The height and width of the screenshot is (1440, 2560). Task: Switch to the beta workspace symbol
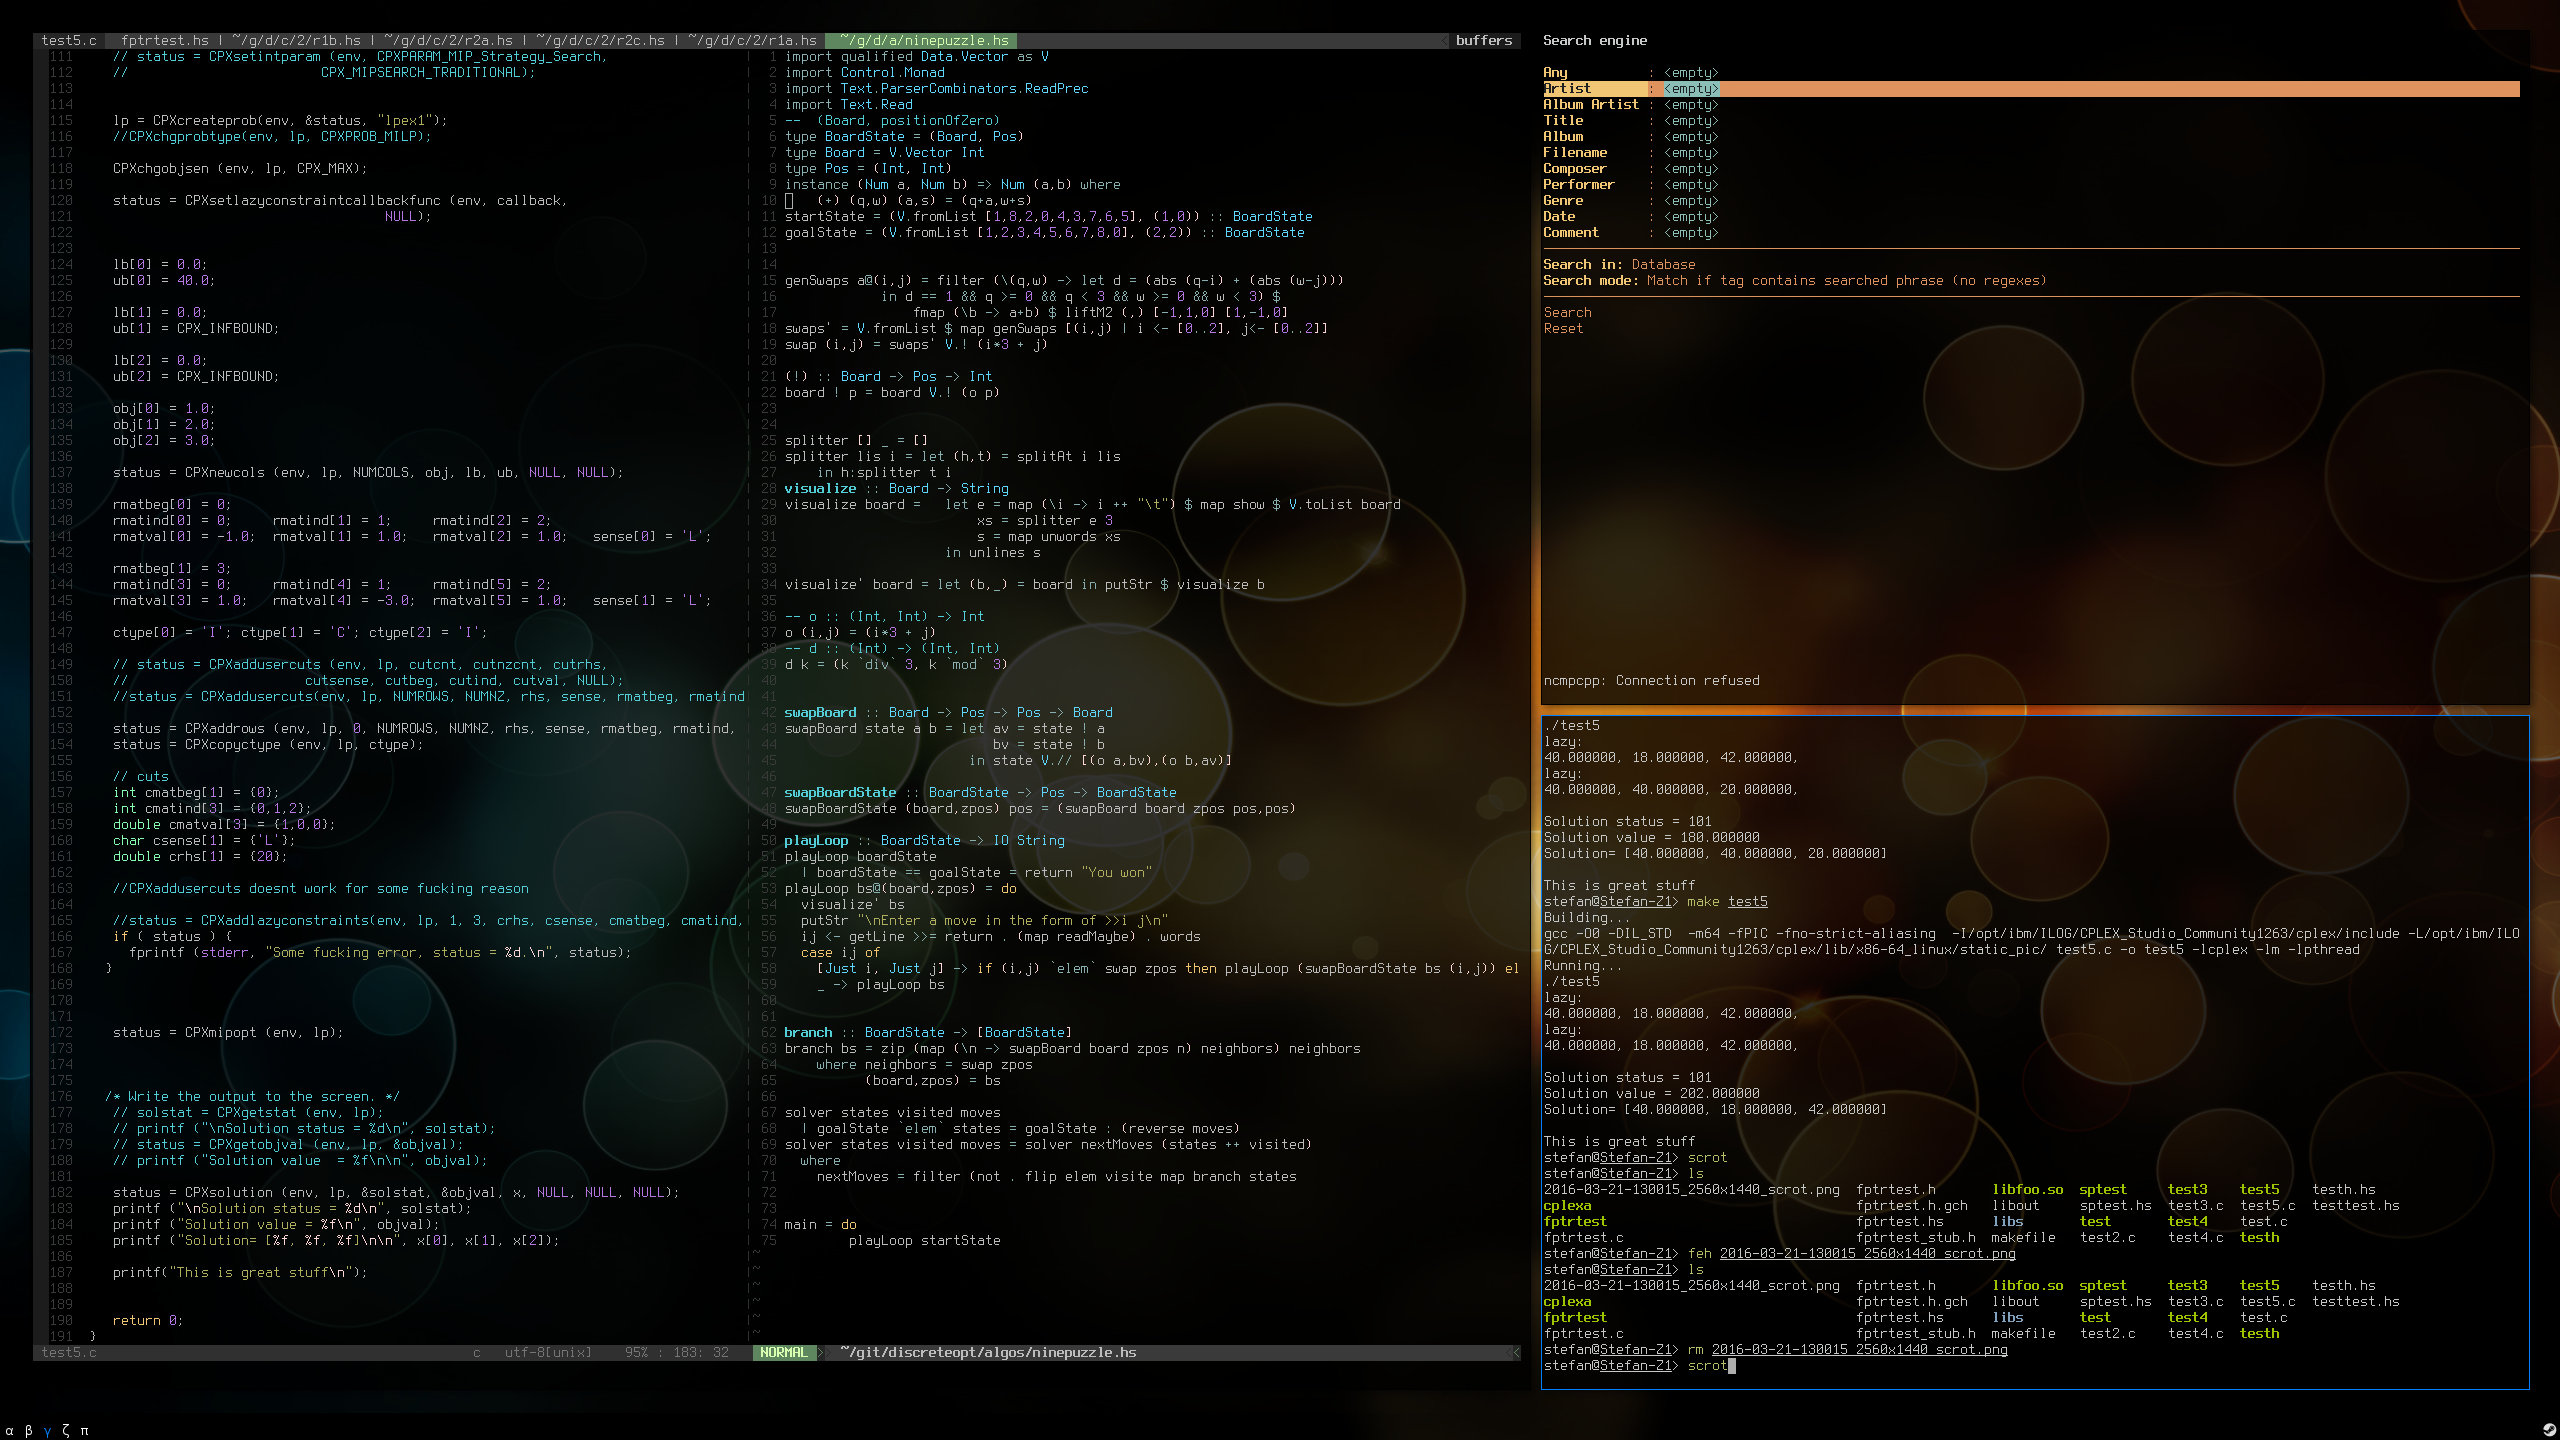click(x=28, y=1431)
